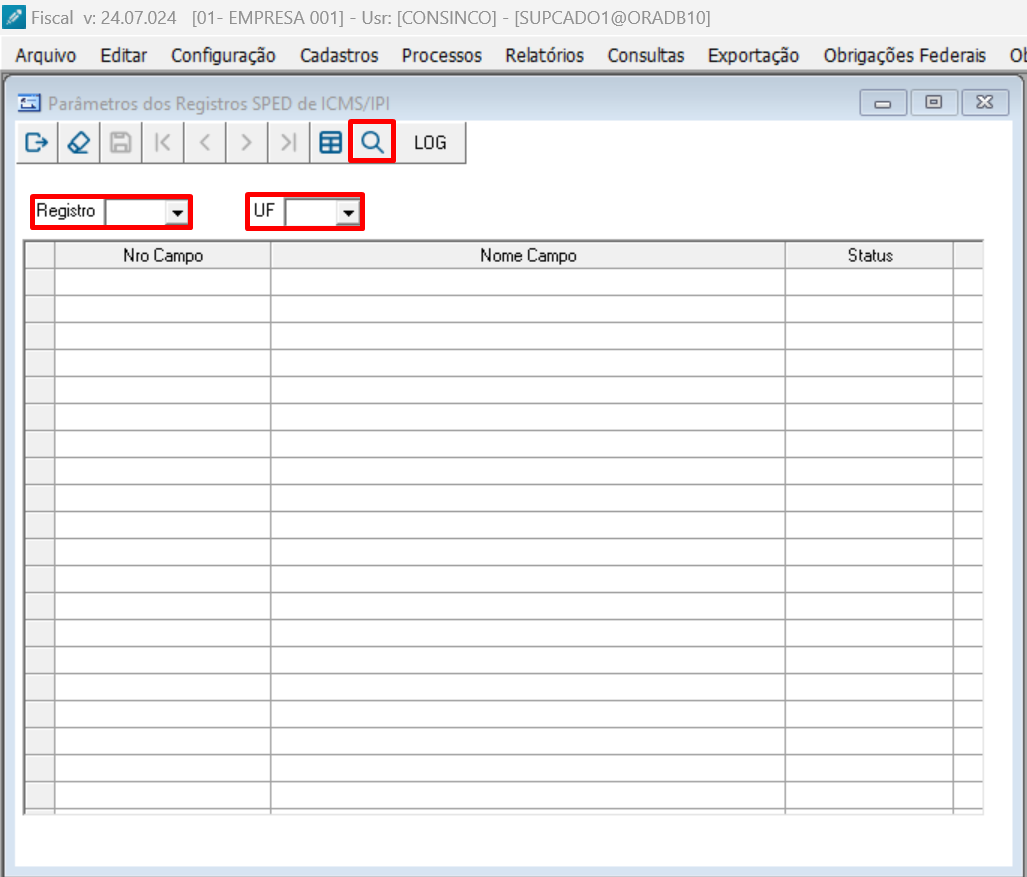Click inside the Registro combo field
The height and width of the screenshot is (877, 1027).
(x=136, y=212)
